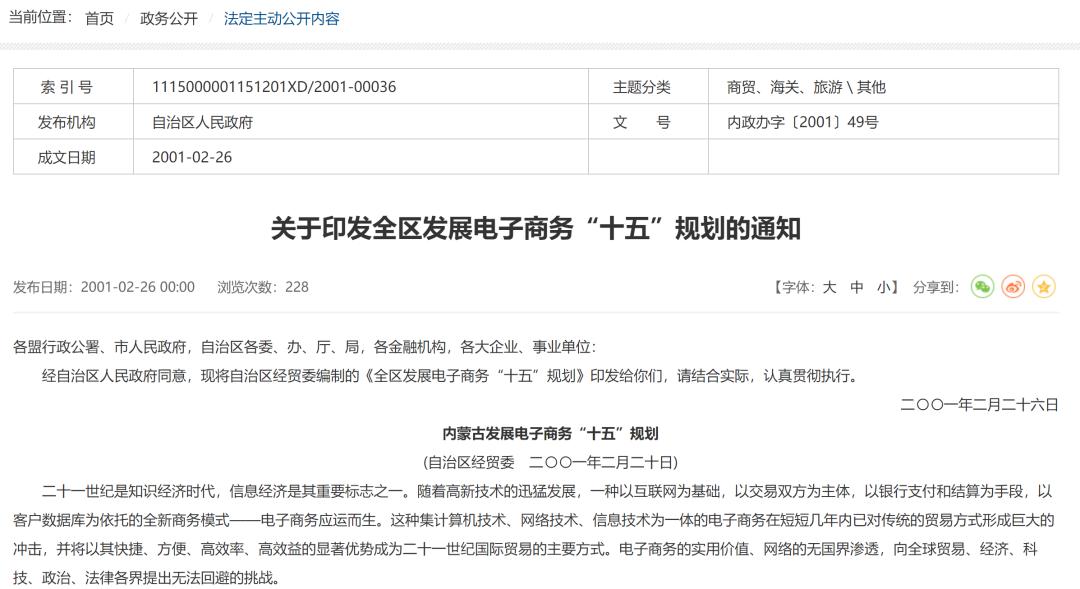
Task: Go to 首页 in the breadcrumb
Action: click(99, 19)
